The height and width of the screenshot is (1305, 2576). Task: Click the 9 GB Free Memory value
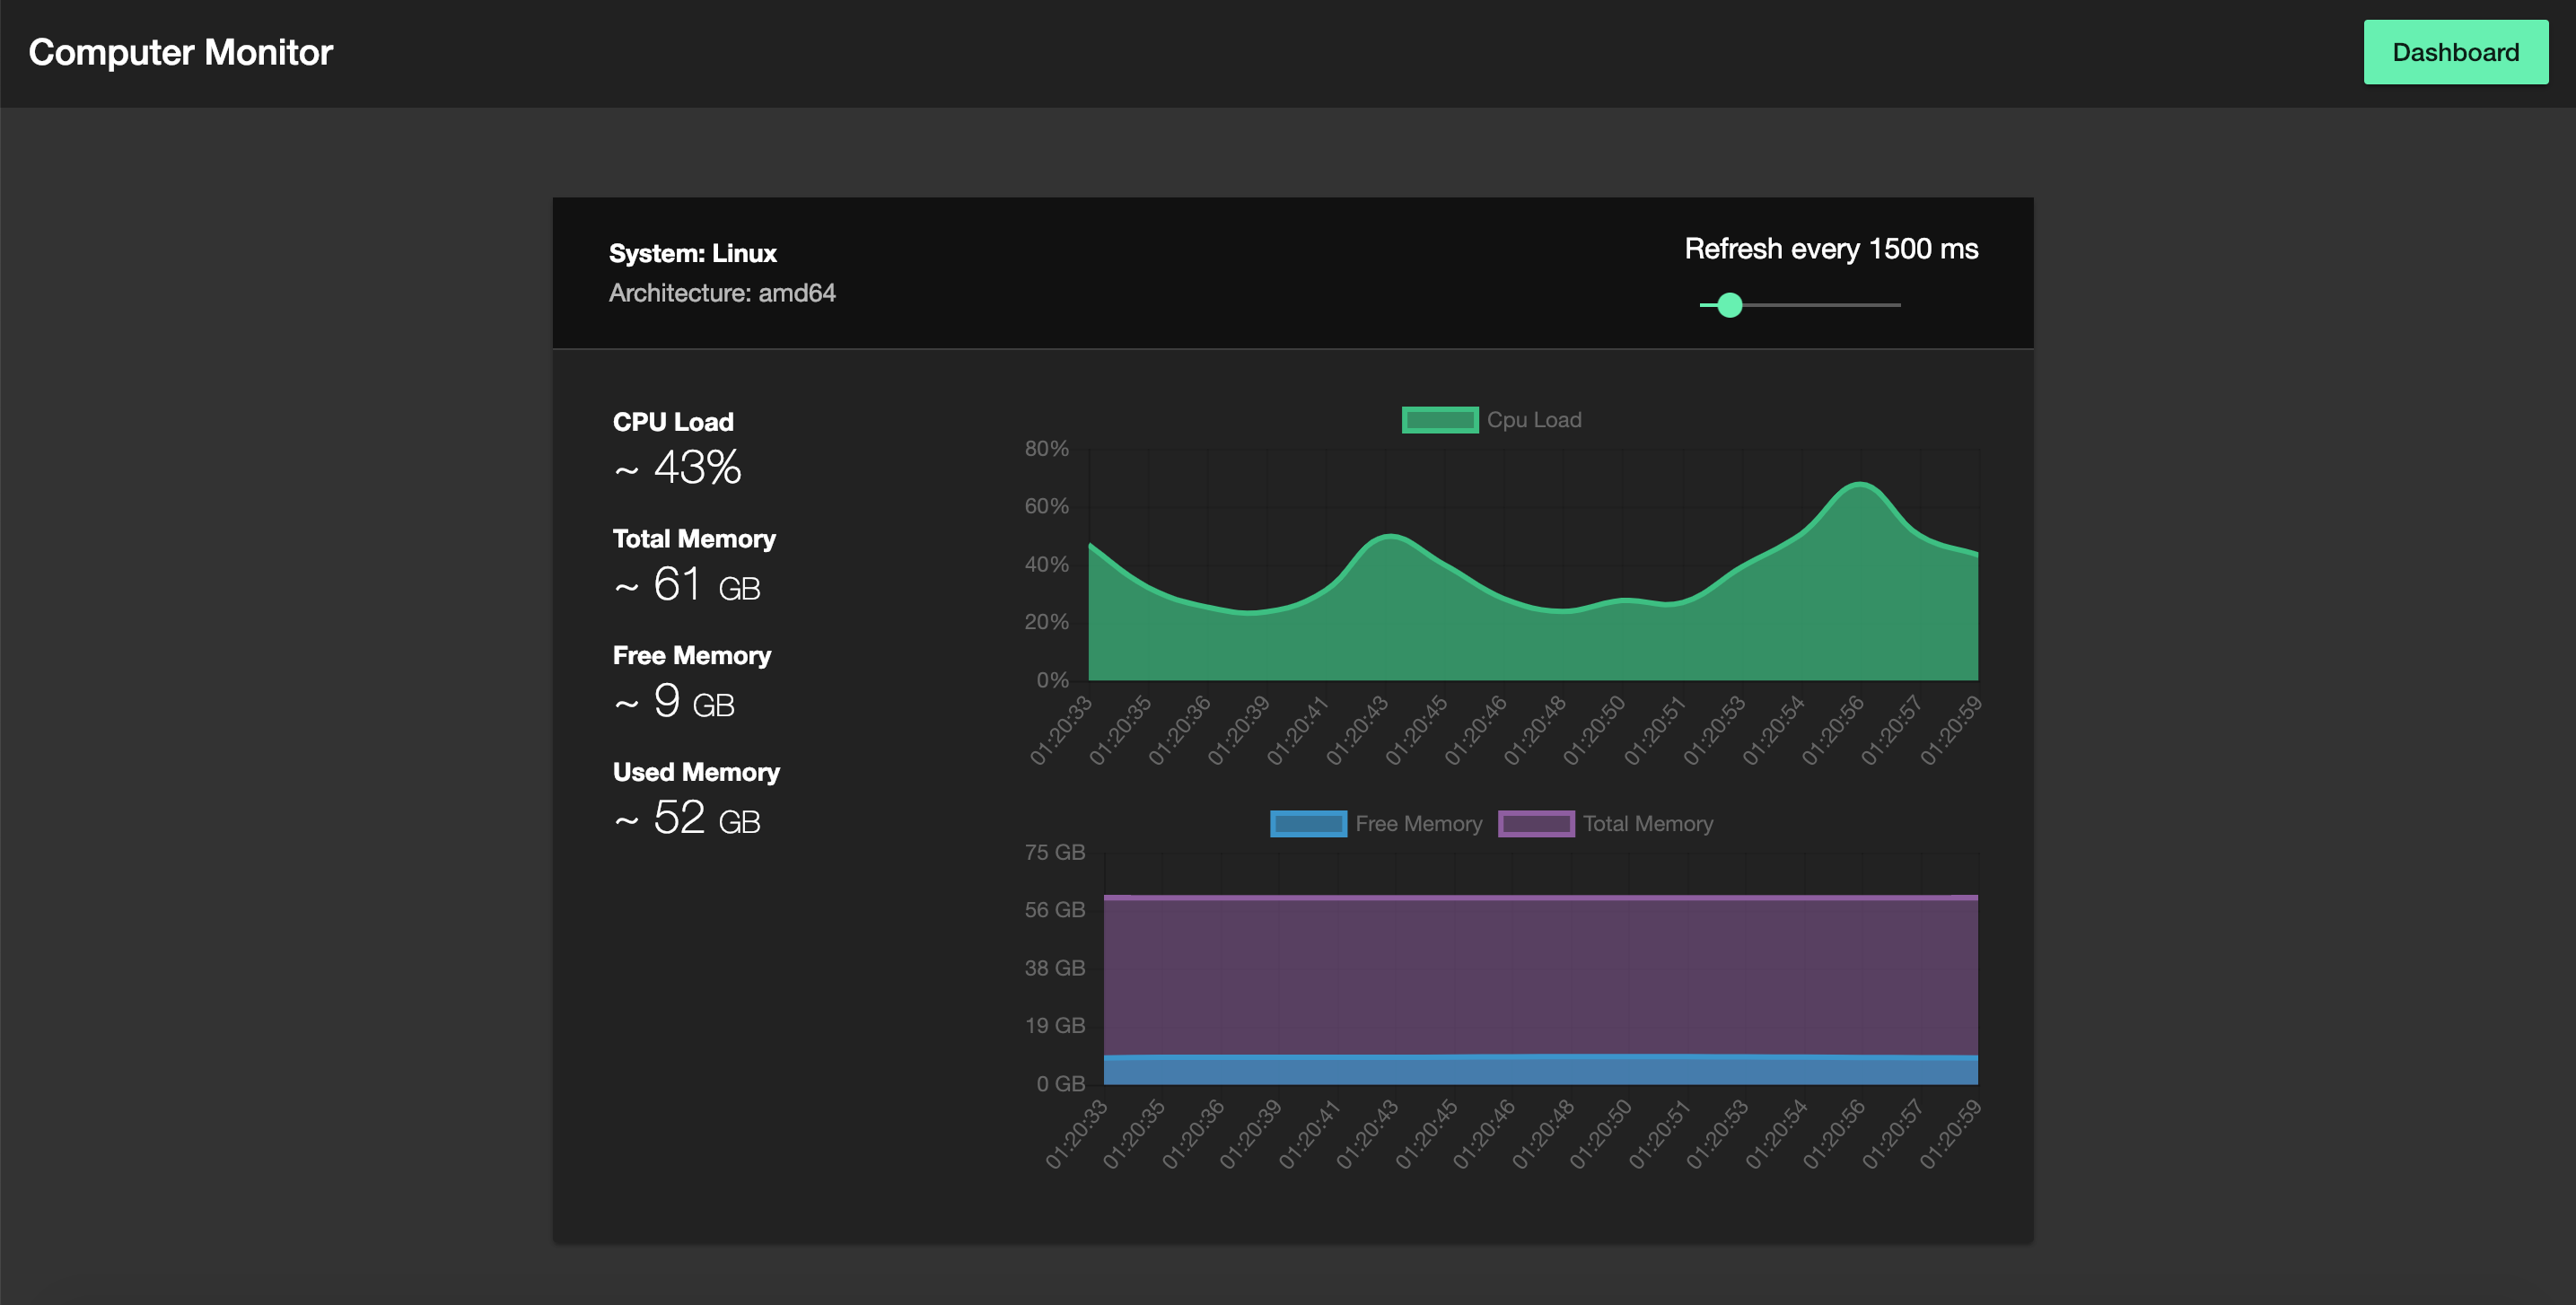point(692,702)
